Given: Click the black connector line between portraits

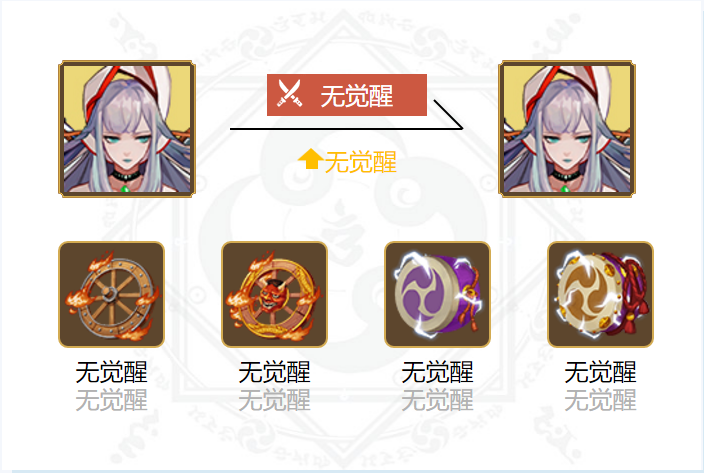Looking at the screenshot, I should (346, 129).
